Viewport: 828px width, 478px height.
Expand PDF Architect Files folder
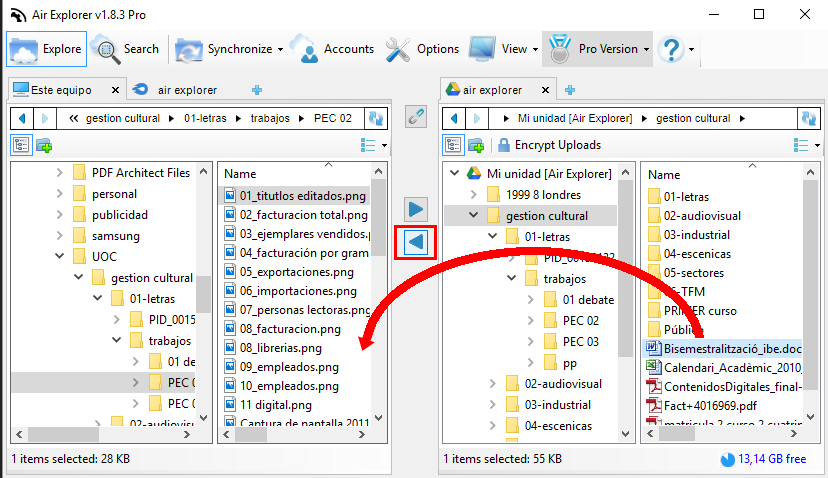60,173
